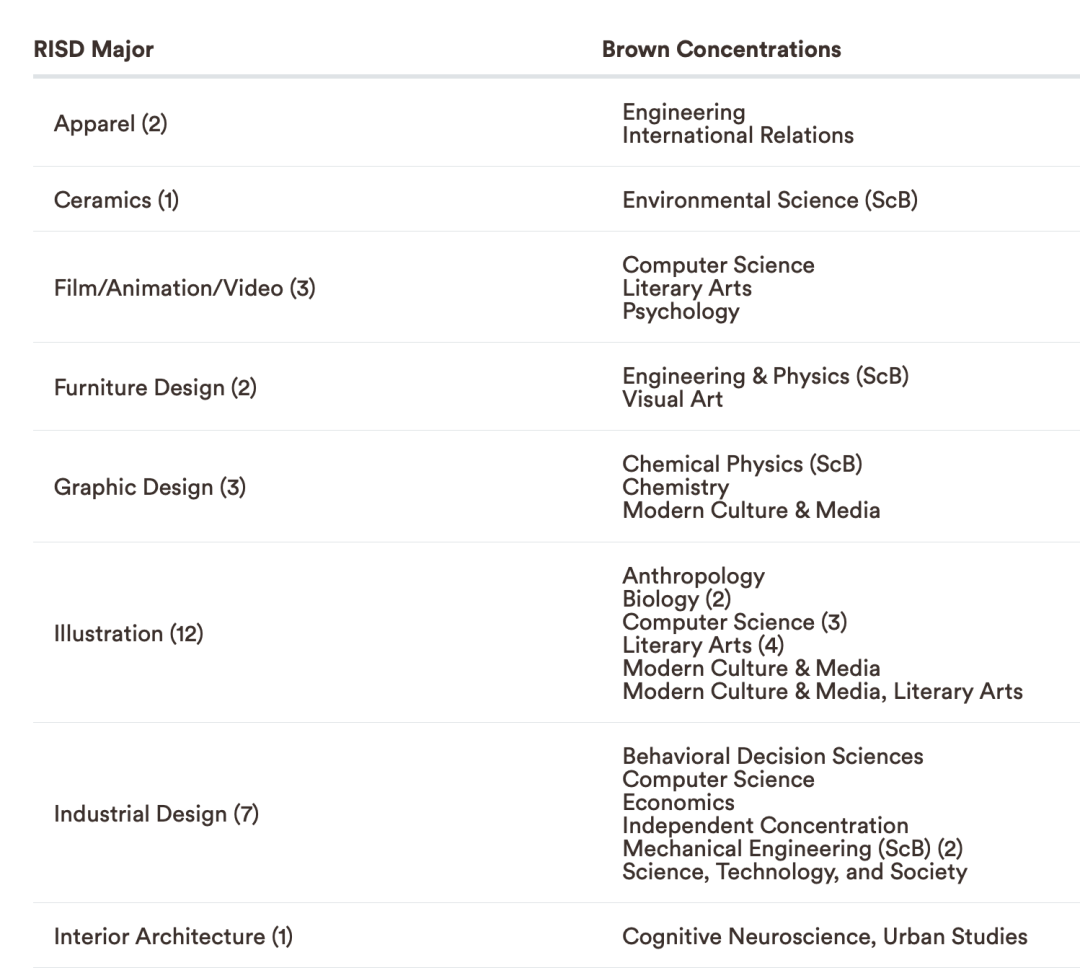The image size is (1080, 968).
Task: Select Engineering & Physics (ScB) text
Action: [x=765, y=376]
